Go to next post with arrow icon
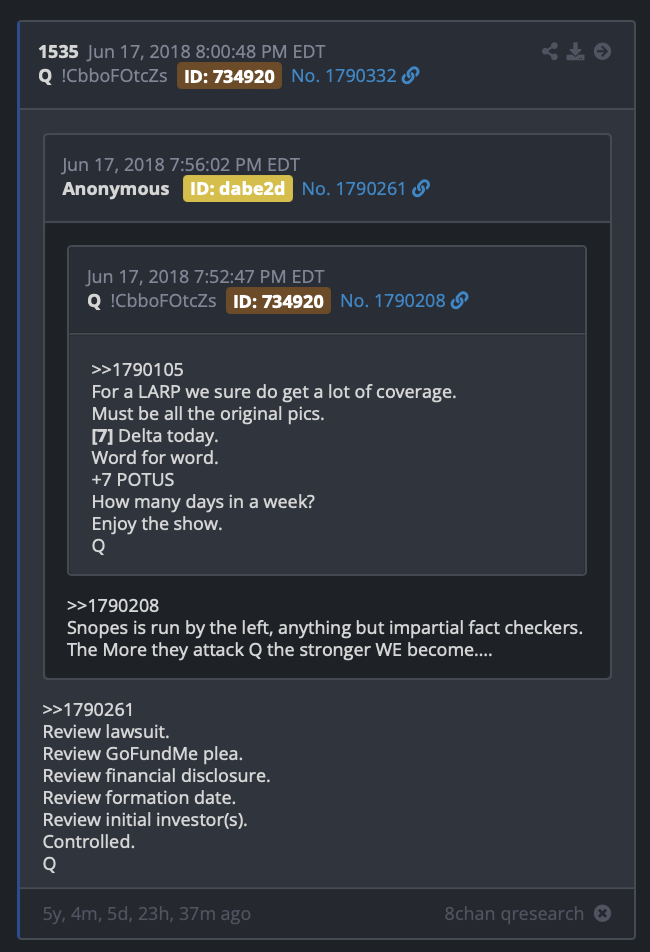The width and height of the screenshot is (650, 952). 602,51
